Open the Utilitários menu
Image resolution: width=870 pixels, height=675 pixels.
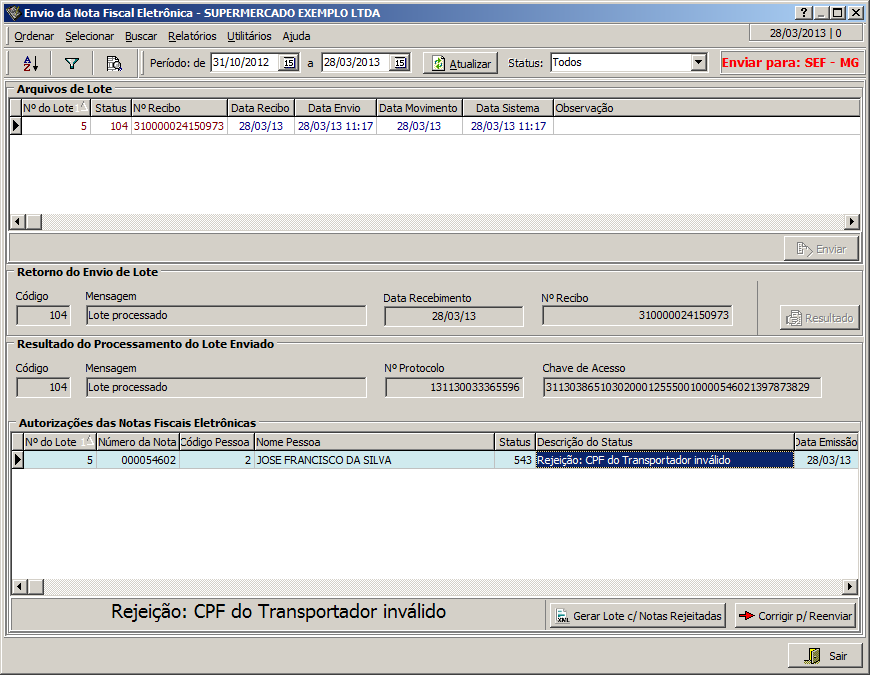click(249, 36)
